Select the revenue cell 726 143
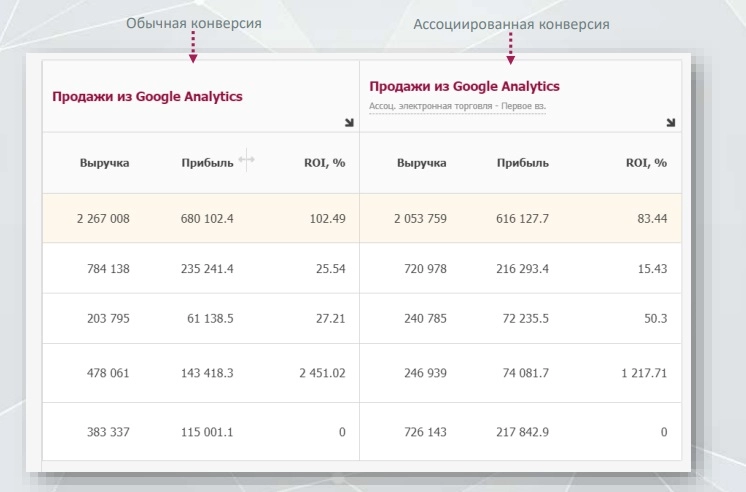 pos(425,432)
